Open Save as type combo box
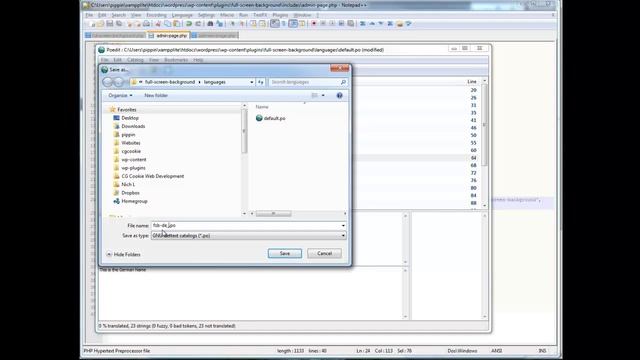 249,236
